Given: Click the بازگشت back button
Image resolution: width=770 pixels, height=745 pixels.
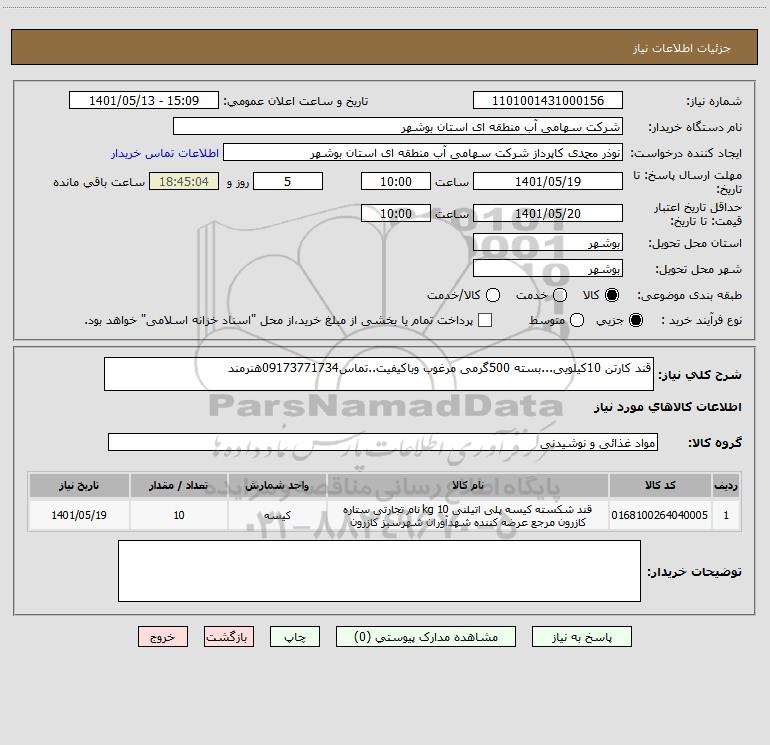Looking at the screenshot, I should coord(229,637).
